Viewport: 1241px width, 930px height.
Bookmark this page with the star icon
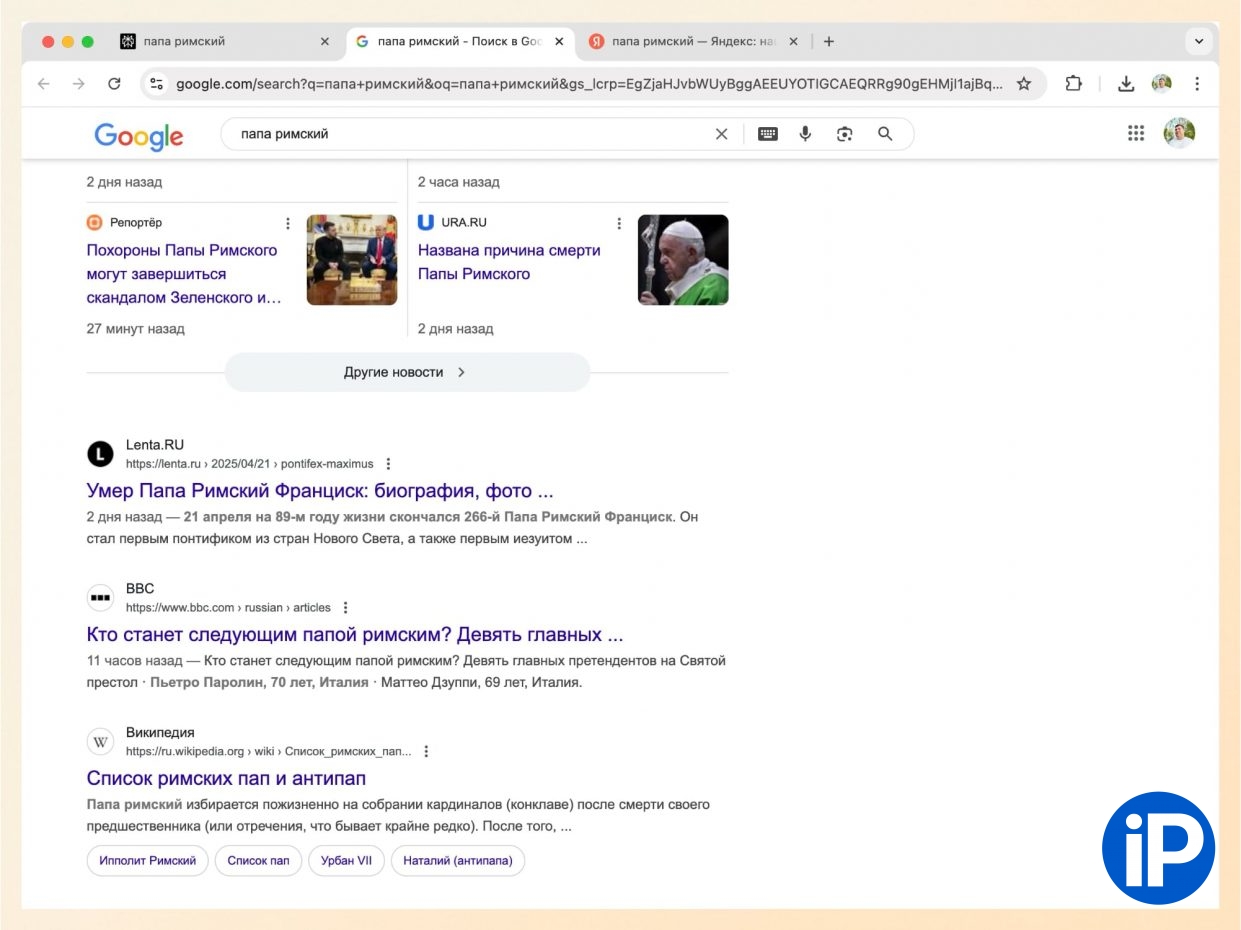coord(1023,84)
